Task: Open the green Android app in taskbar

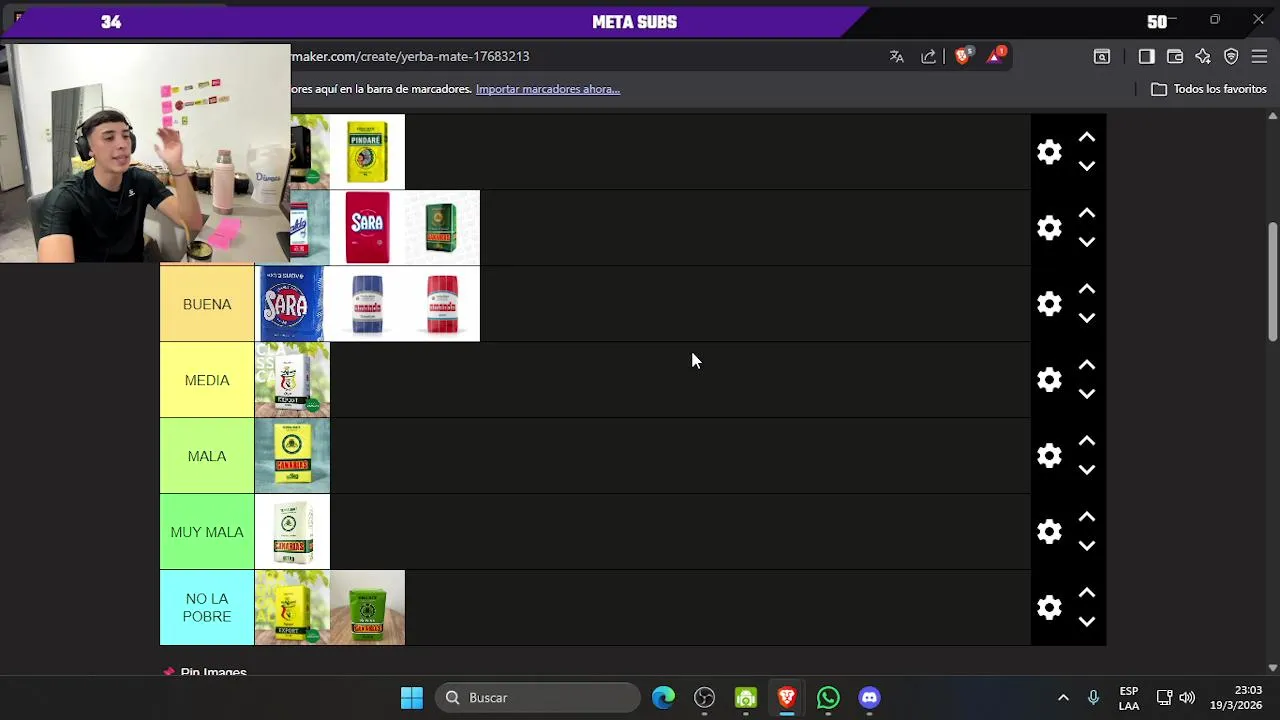Action: [x=746, y=698]
